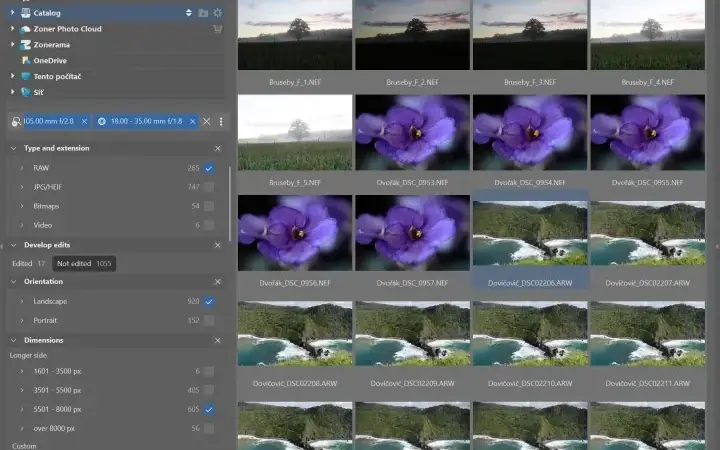Select thumbnail Bruseby_F_5.NEF

295,133
